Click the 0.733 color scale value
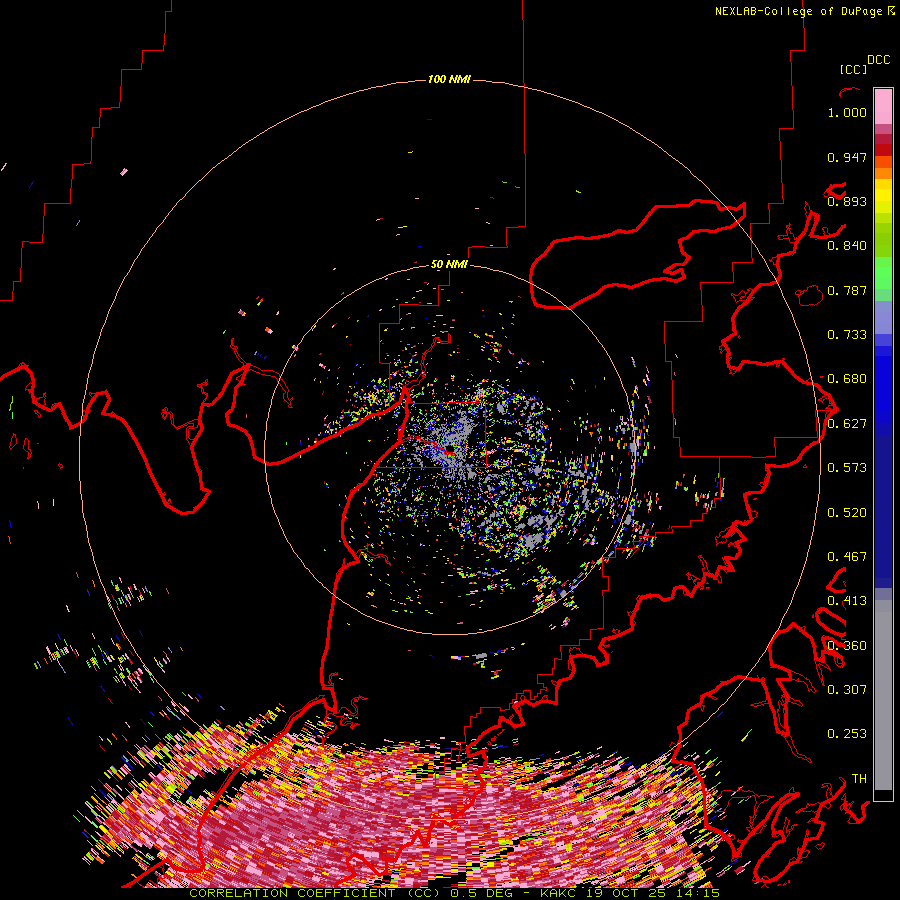900x900 pixels. pyautogui.click(x=847, y=335)
